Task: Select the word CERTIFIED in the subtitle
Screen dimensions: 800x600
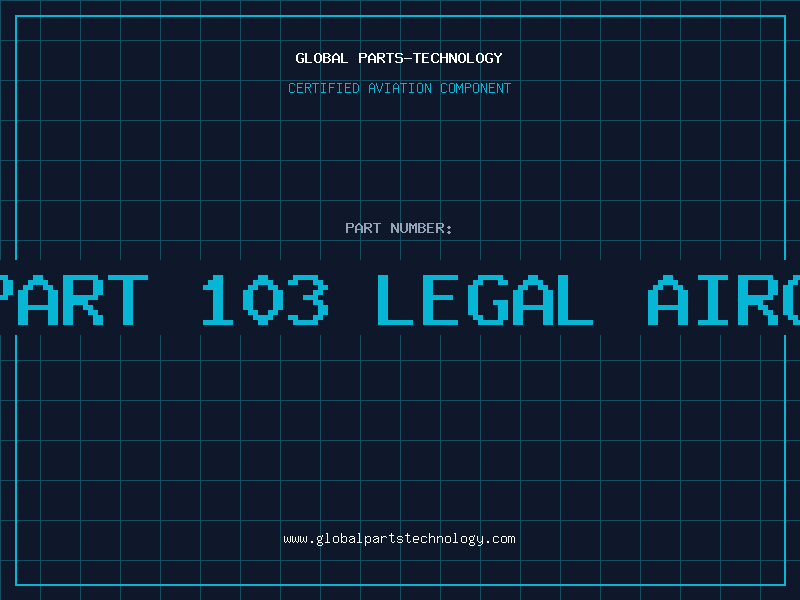Action: pos(324,88)
